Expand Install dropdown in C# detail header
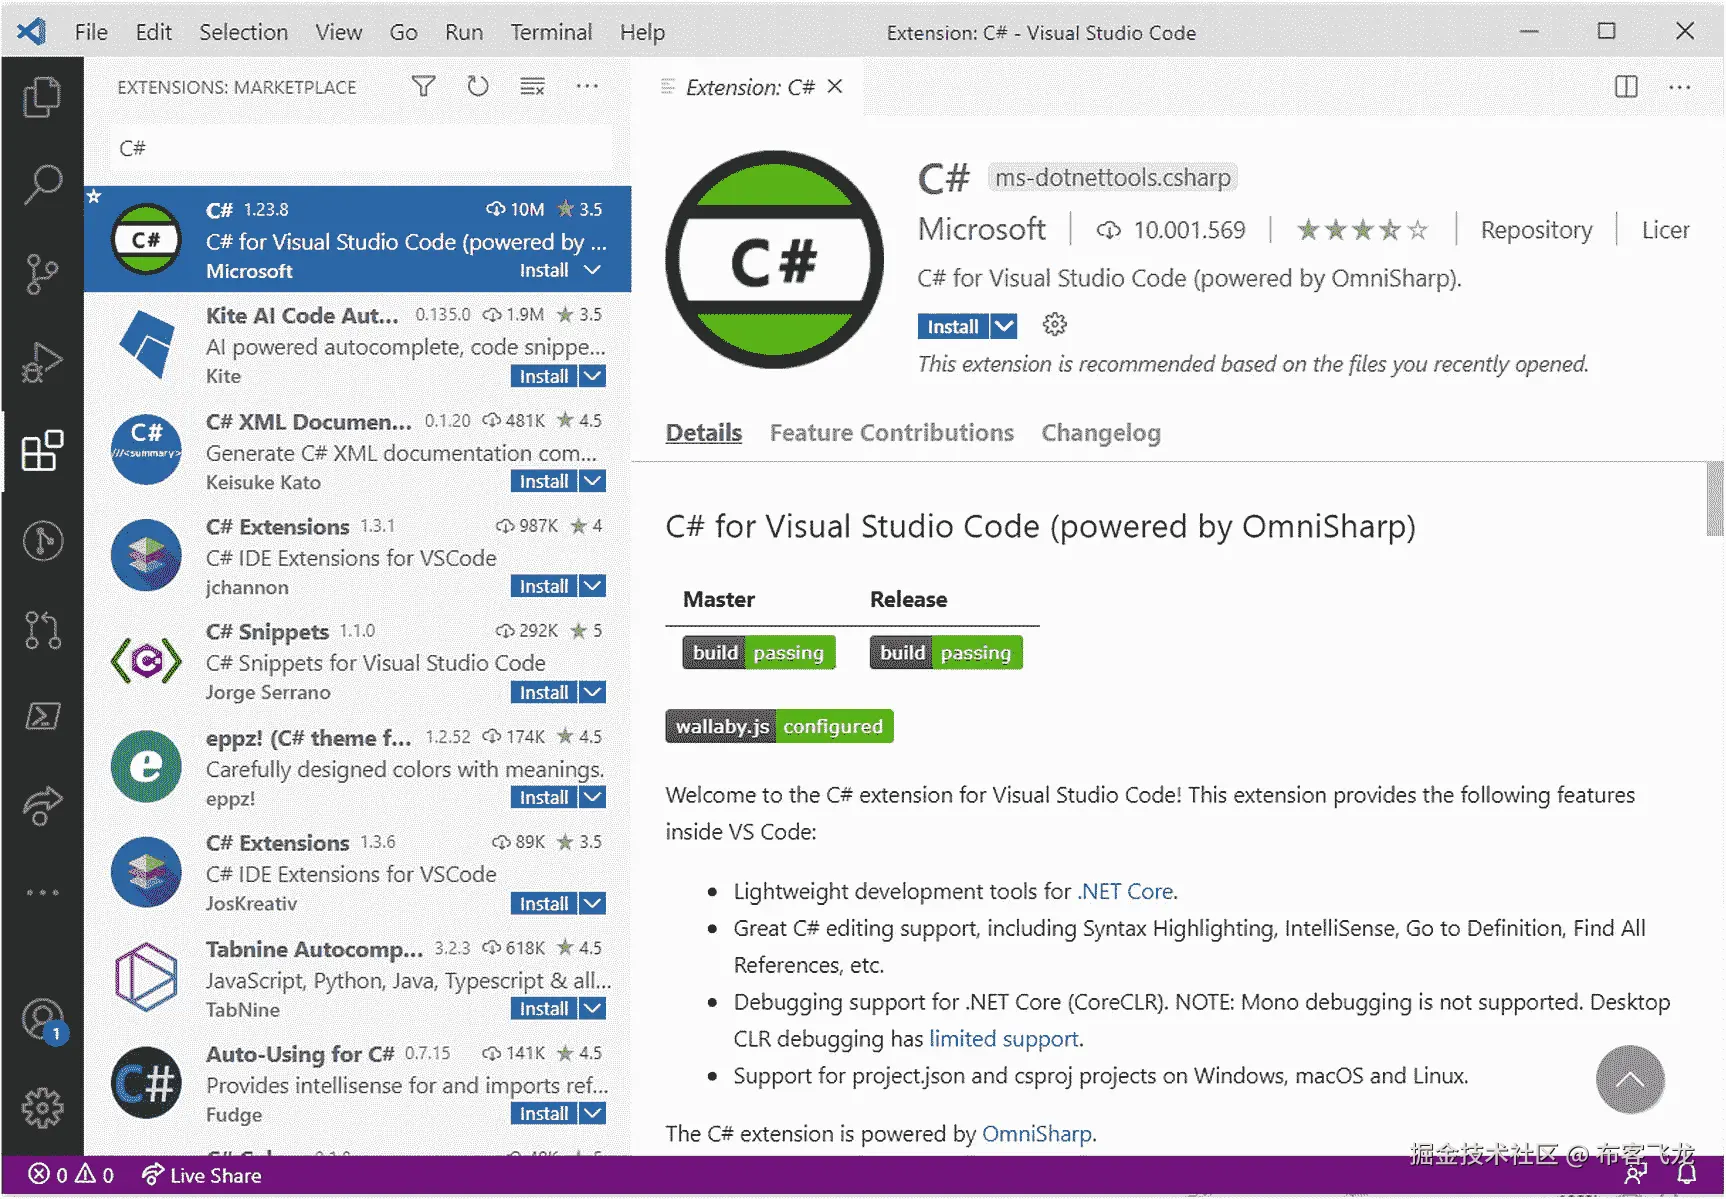 [x=1004, y=326]
